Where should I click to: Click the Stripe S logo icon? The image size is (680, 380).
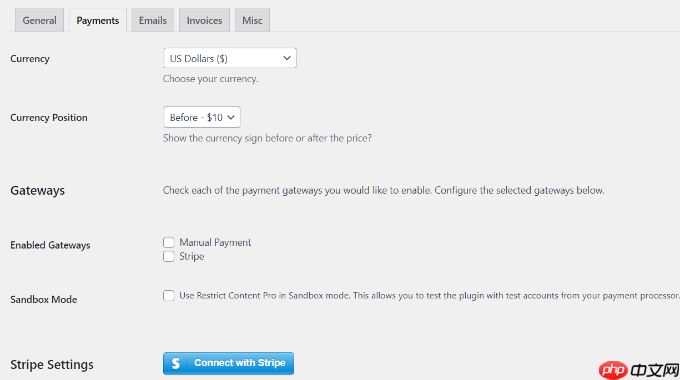(176, 363)
